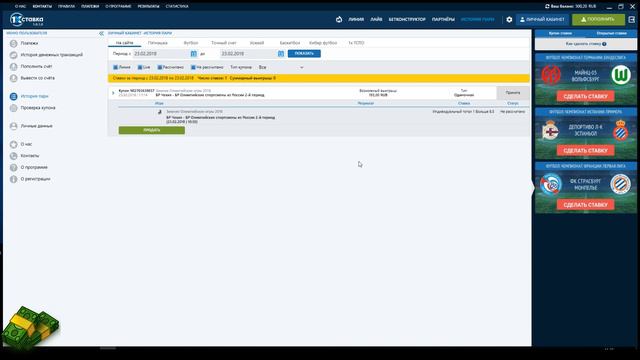Open the СТАТИСТИКА top menu item
The image size is (640, 360).
click(177, 7)
